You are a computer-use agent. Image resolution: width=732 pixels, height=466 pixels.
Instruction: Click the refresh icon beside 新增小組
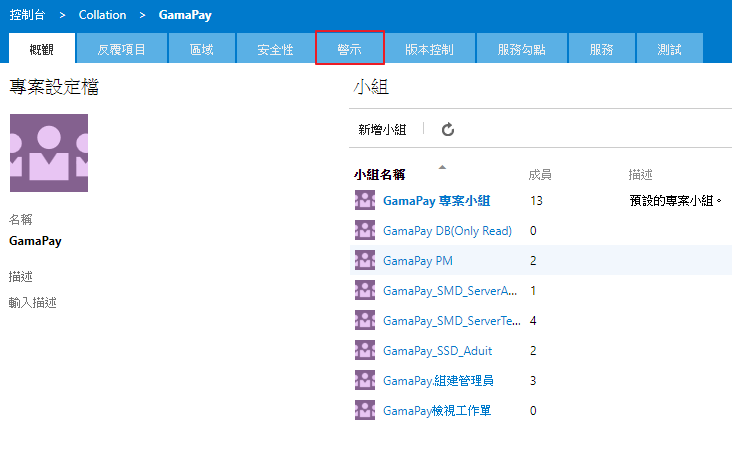448,130
